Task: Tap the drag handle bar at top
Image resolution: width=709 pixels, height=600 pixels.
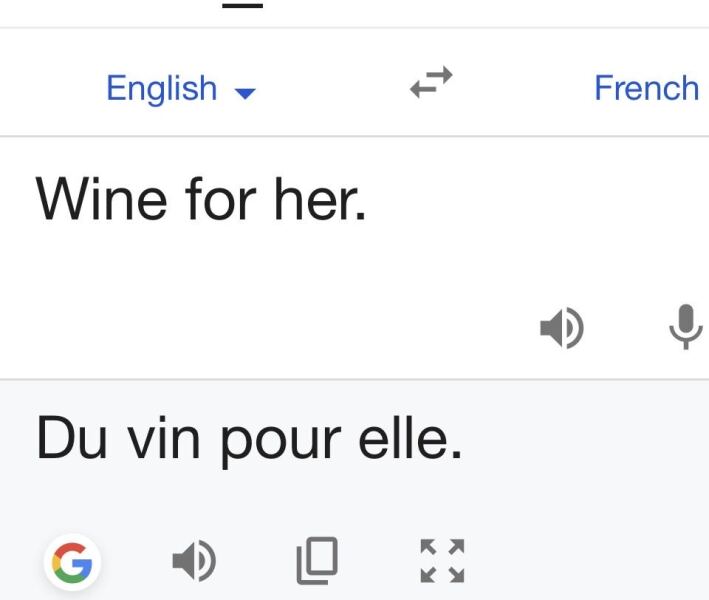Action: [242, 5]
